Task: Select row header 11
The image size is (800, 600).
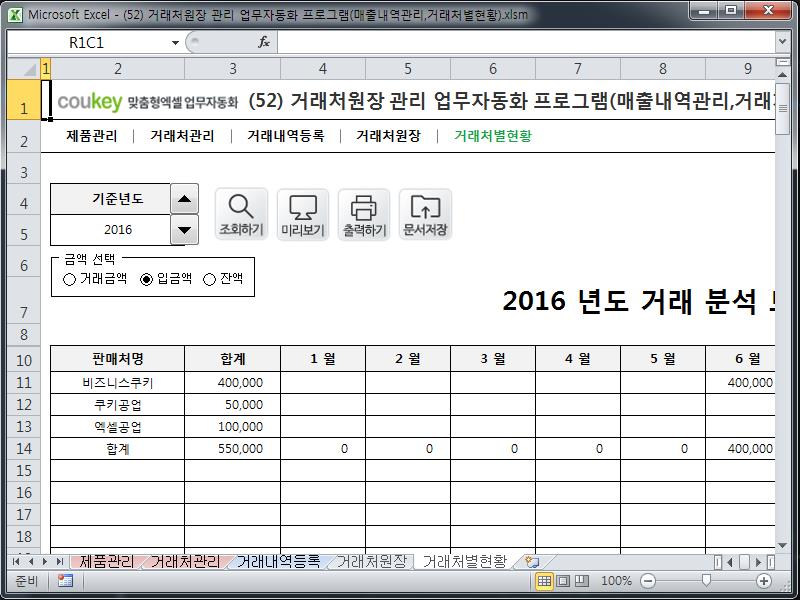Action: pos(24,383)
